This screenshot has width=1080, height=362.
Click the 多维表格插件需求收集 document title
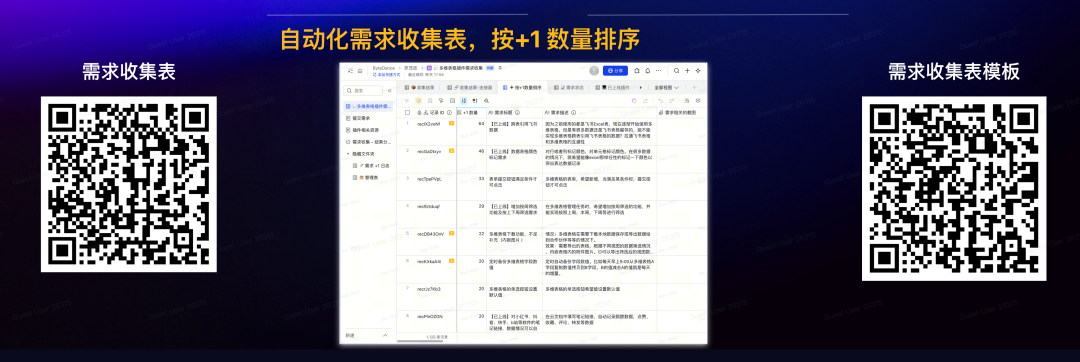(x=461, y=68)
